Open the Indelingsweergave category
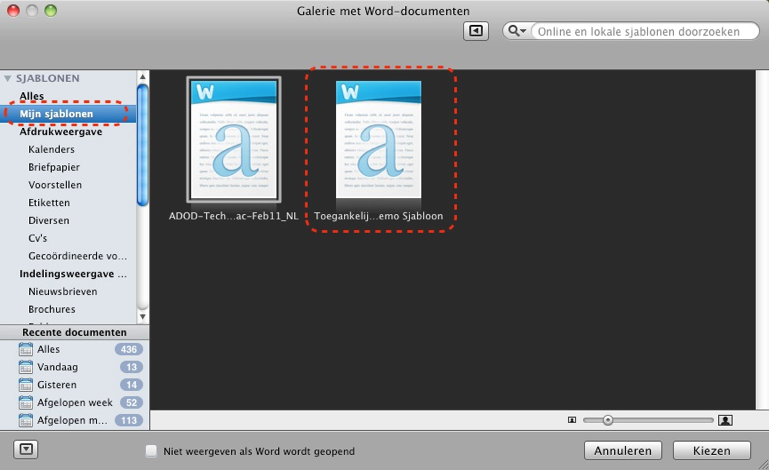769x470 pixels. click(x=73, y=274)
